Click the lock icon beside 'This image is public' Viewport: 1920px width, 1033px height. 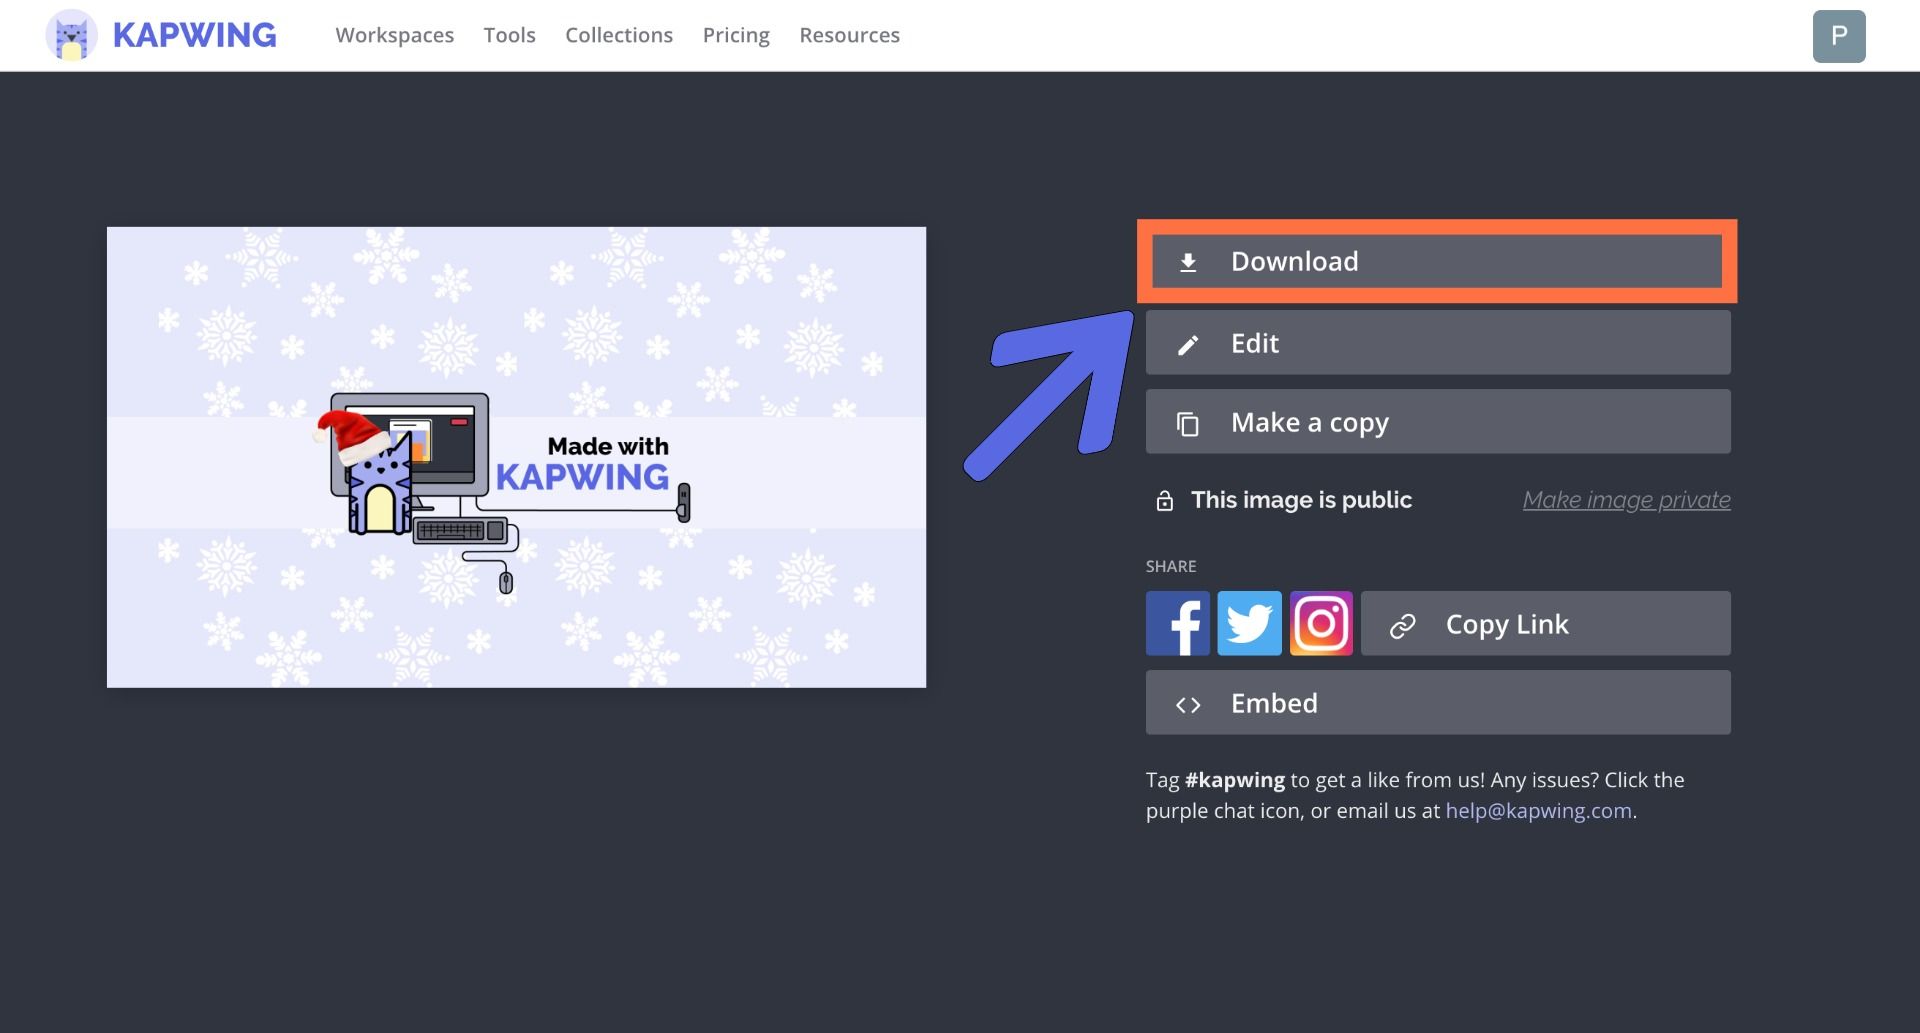pyautogui.click(x=1165, y=500)
